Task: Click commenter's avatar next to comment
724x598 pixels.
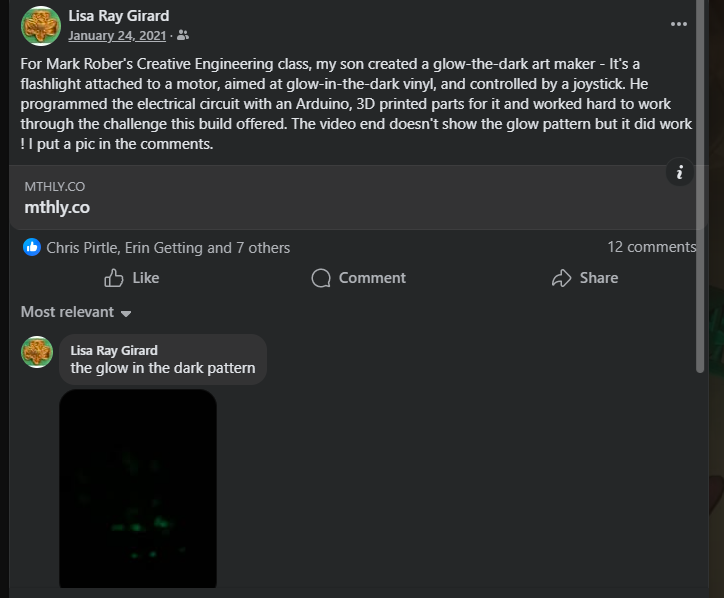Action: [x=37, y=352]
